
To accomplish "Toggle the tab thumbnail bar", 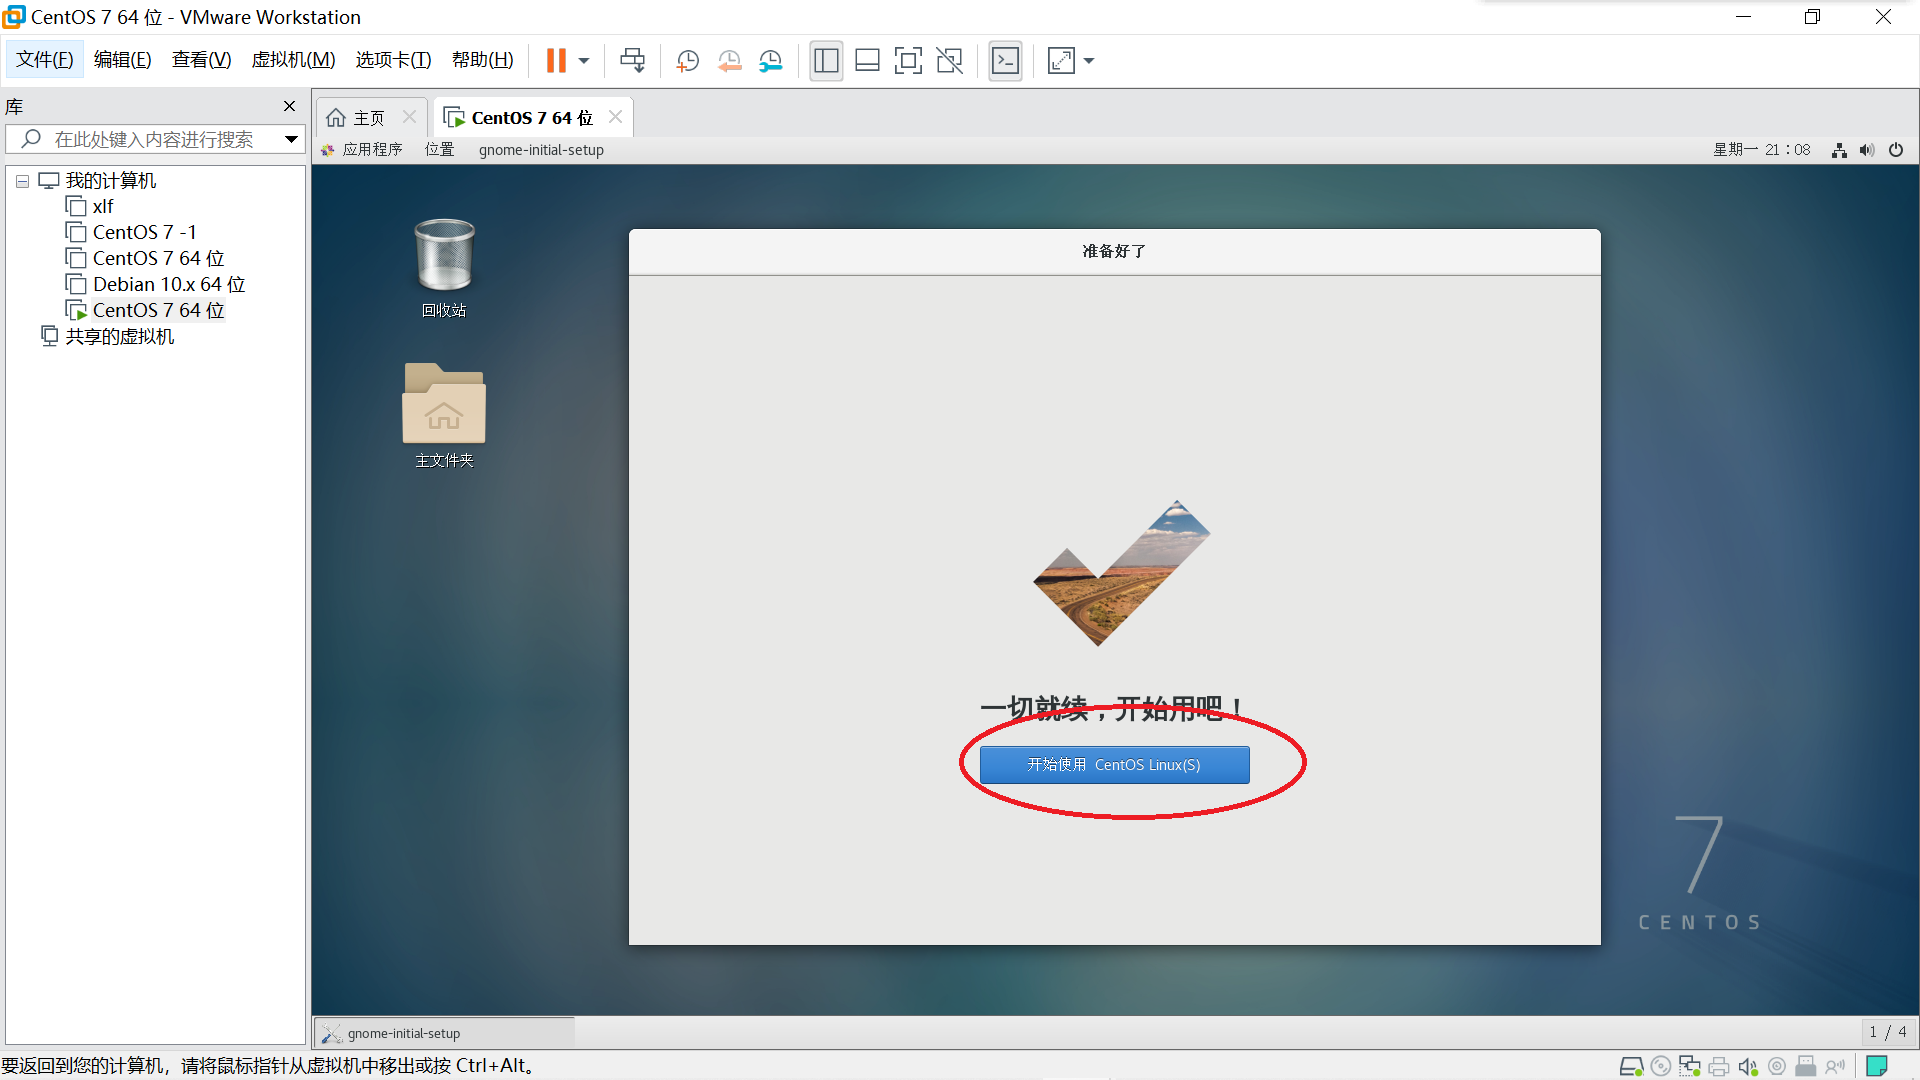I will (867, 61).
